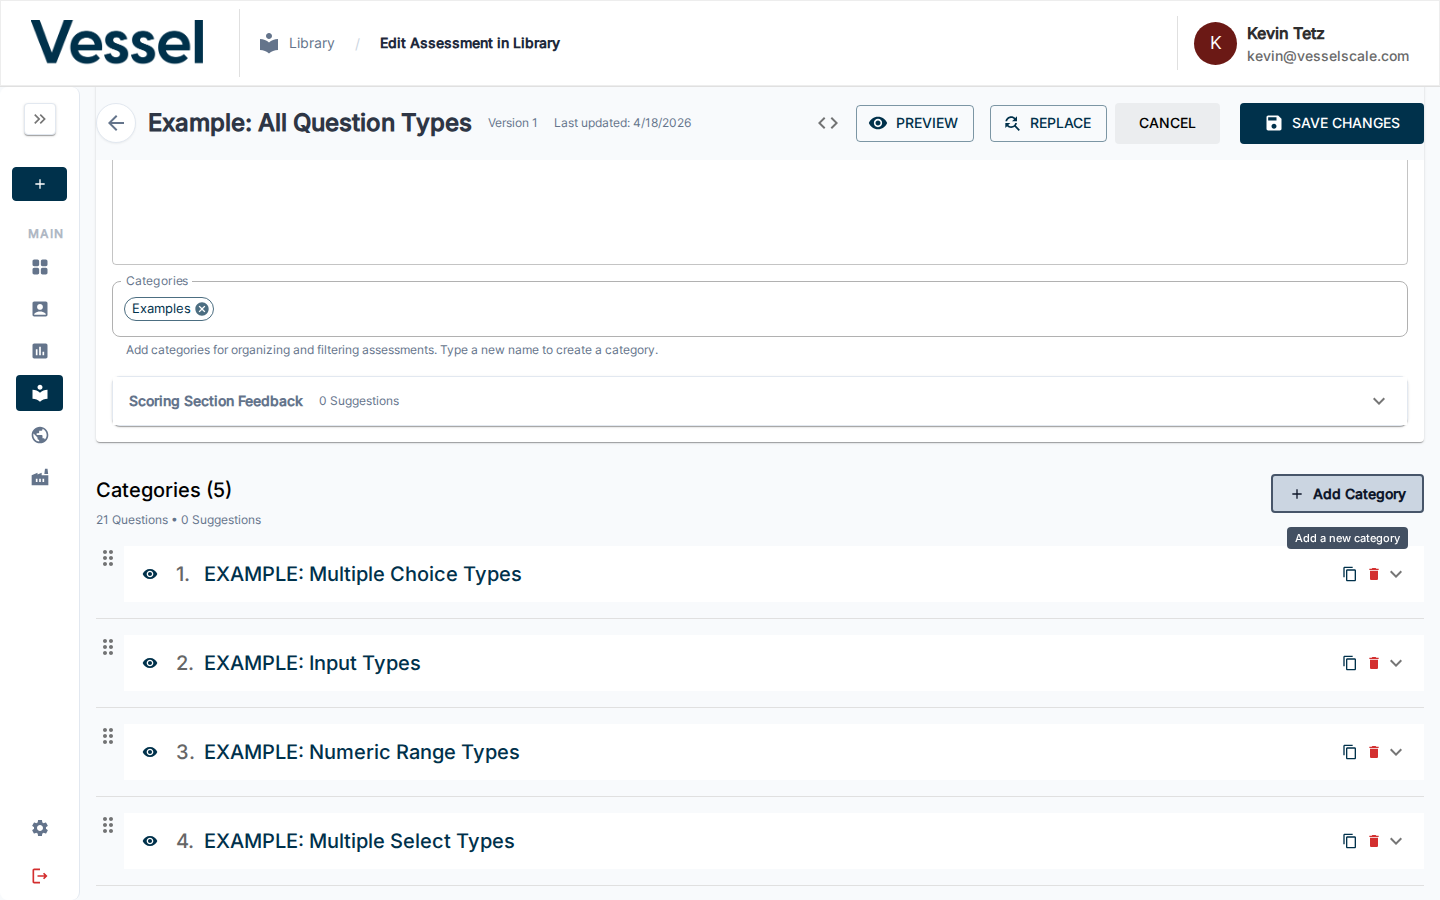This screenshot has width=1440, height=900.
Task: Hide the Input Types category with eye icon
Action: 150,663
